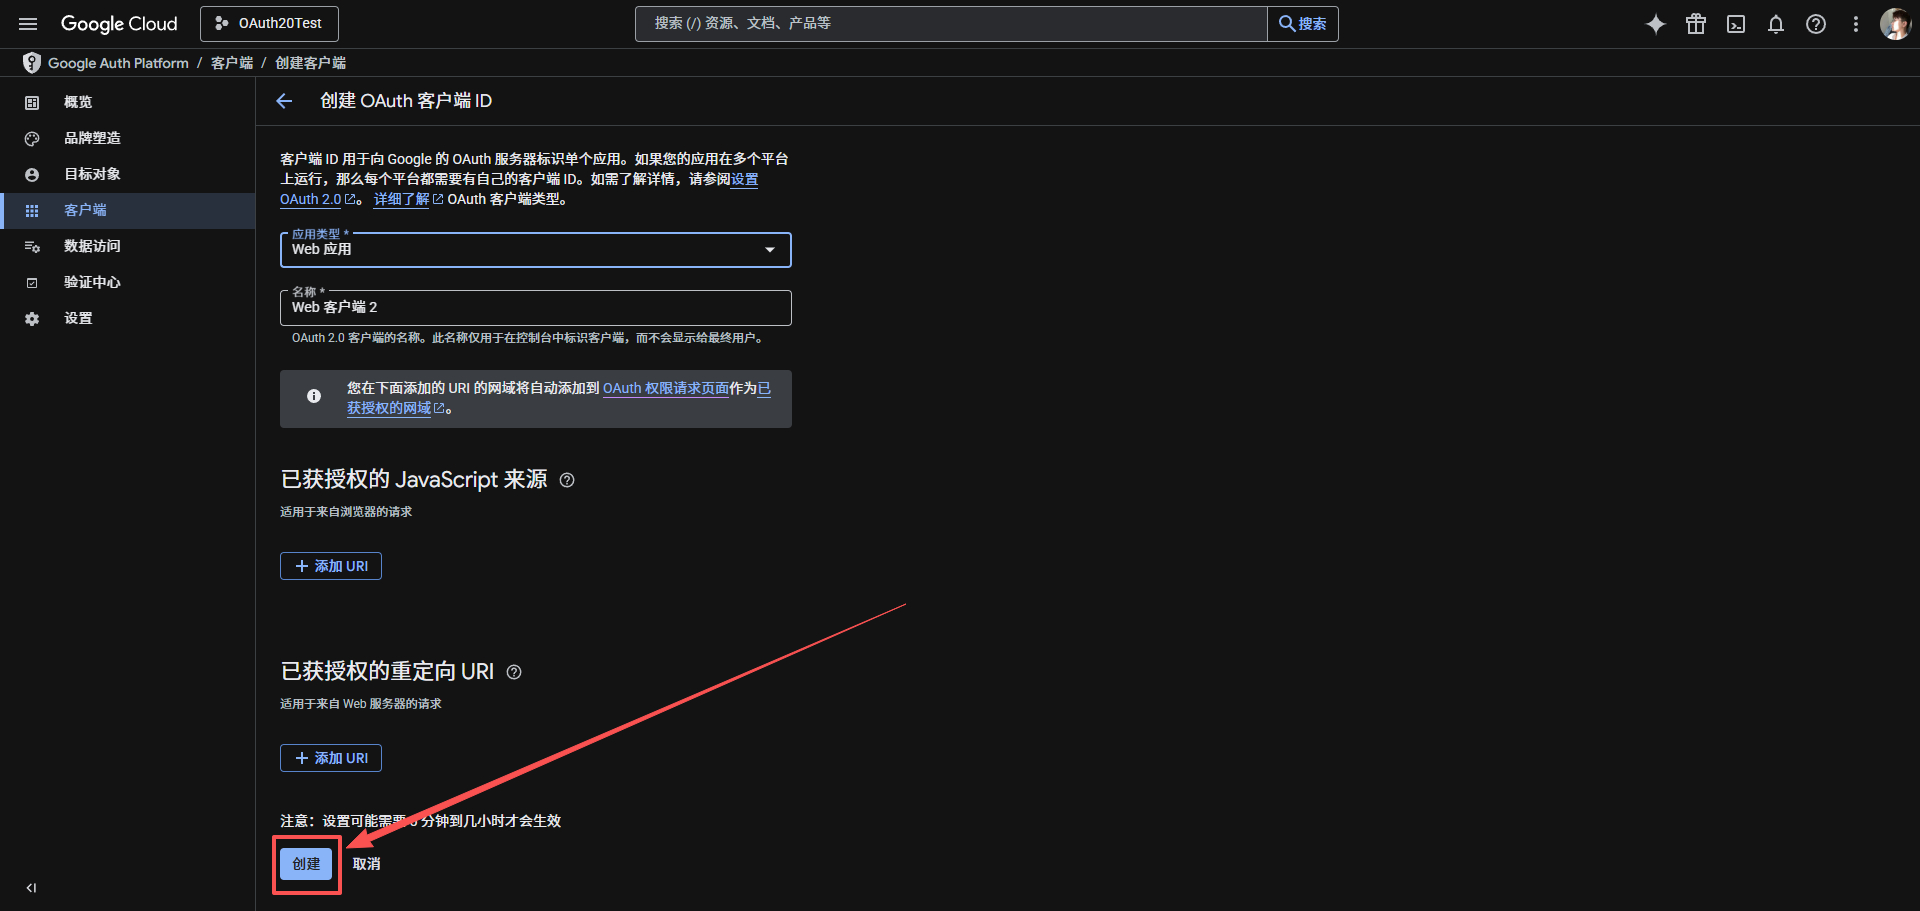Collapse the left sidebar panel
Image resolution: width=1920 pixels, height=911 pixels.
(31, 888)
